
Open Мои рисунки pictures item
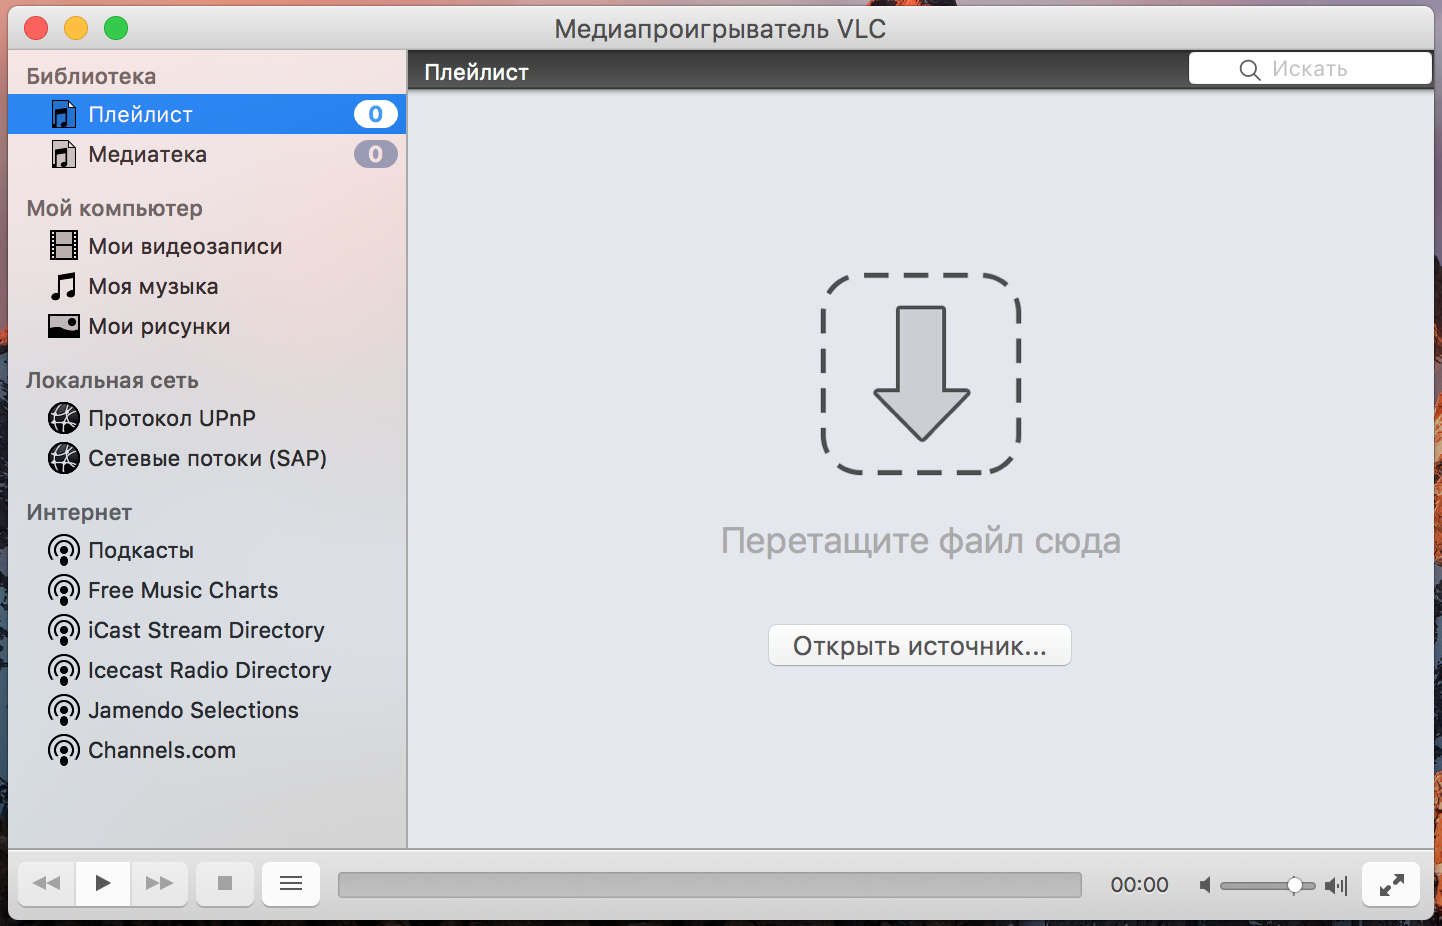(158, 327)
